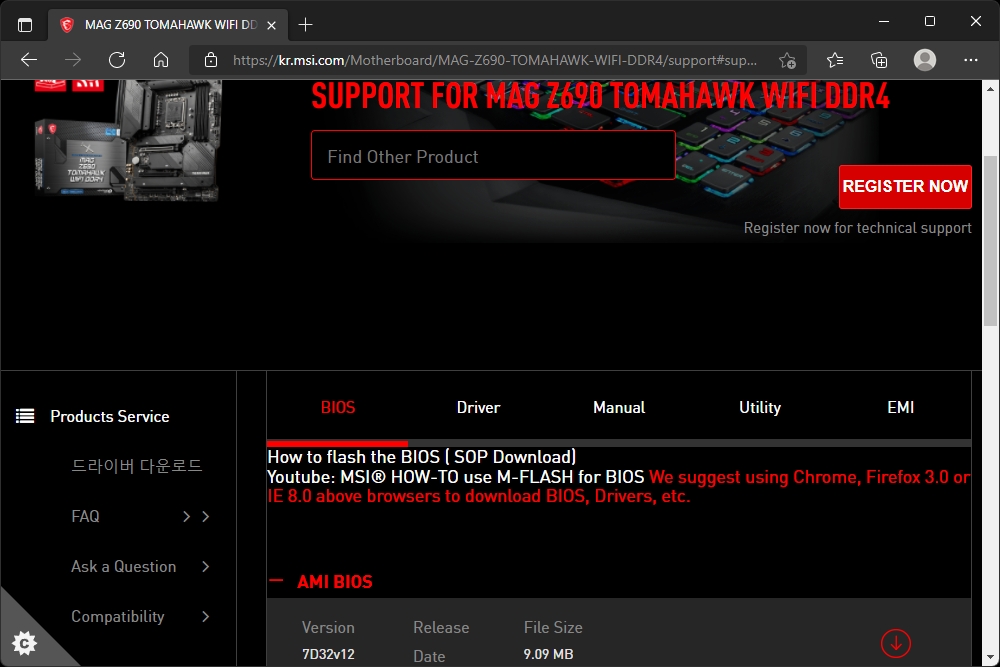Switch to the Driver tab

pyautogui.click(x=478, y=407)
